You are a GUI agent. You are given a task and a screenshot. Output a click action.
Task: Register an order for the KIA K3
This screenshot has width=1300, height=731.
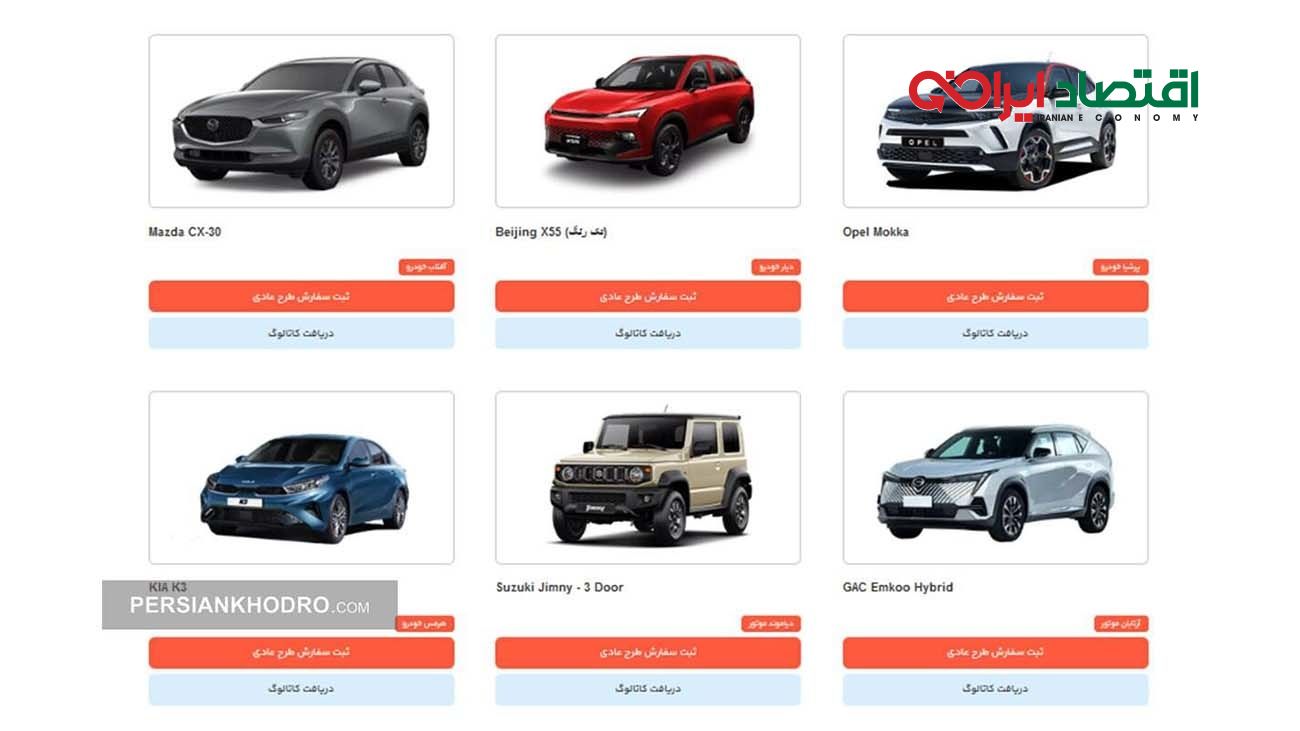[301, 652]
